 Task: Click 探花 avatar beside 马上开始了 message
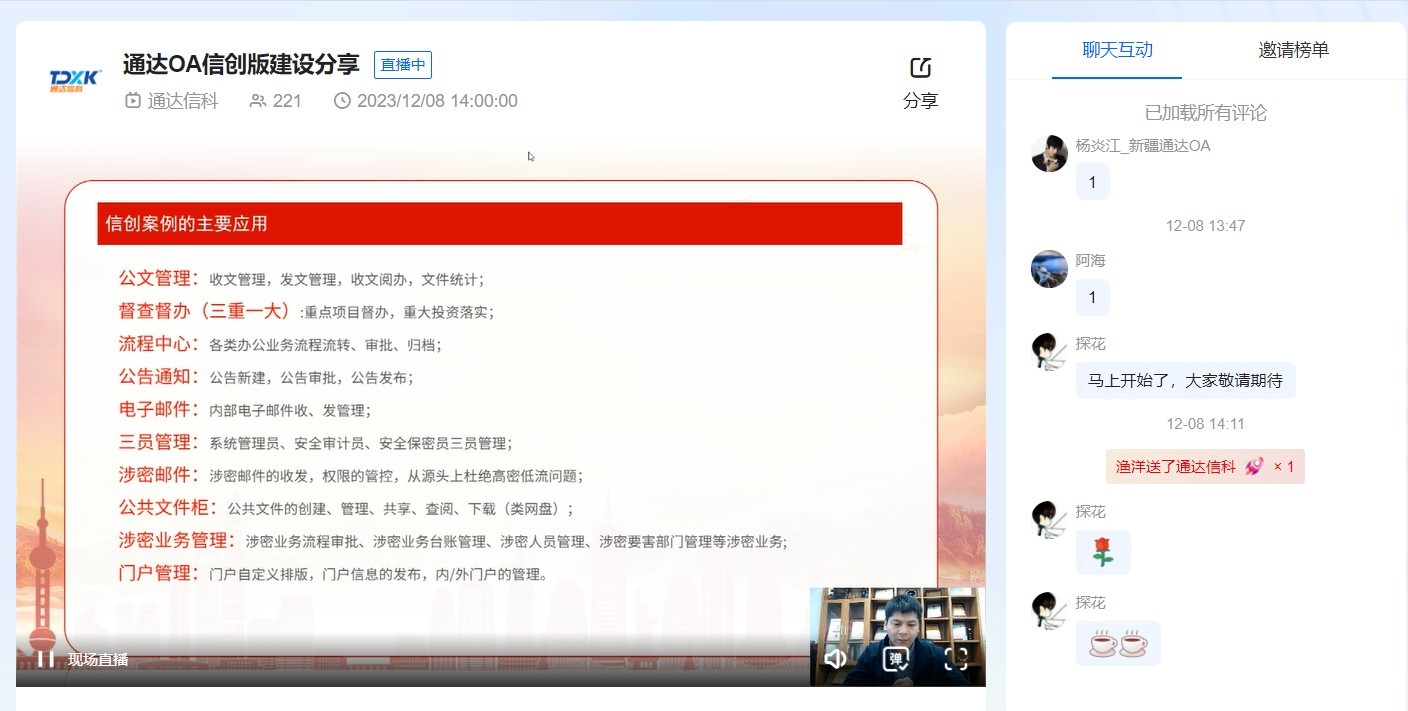1049,352
